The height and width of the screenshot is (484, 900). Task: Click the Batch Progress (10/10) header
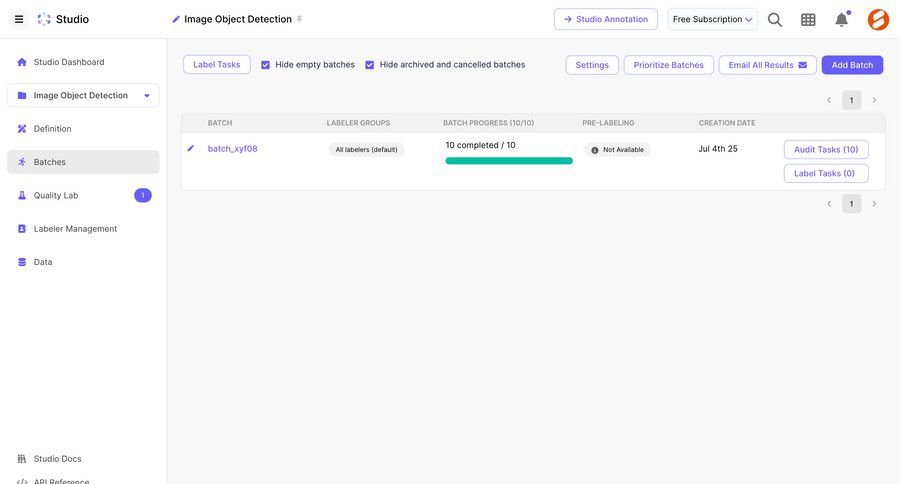[488, 123]
